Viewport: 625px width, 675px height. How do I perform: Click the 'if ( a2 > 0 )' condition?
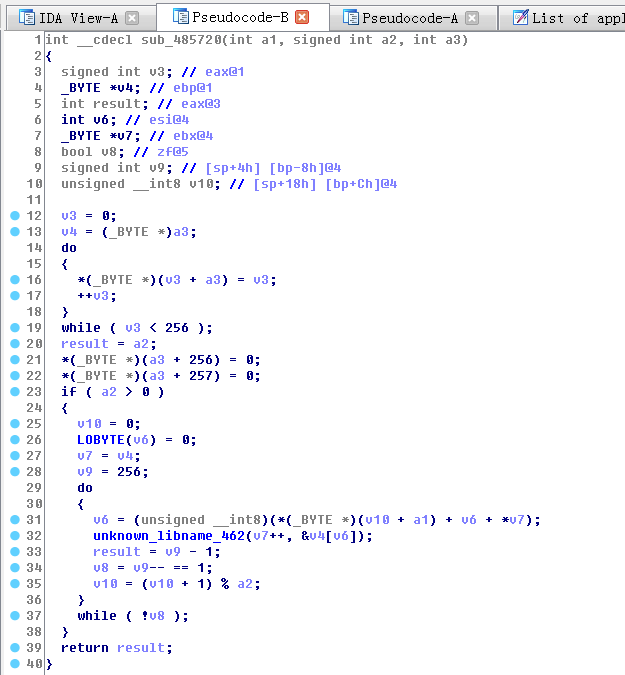pos(113,392)
